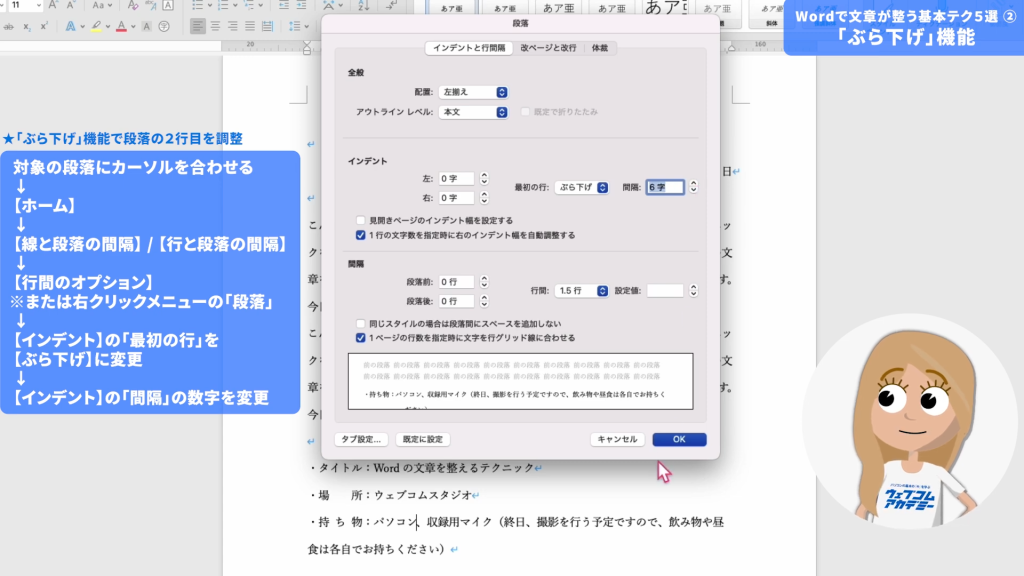Click the center align icon
This screenshot has width=1024, height=576.
[x=215, y=26]
